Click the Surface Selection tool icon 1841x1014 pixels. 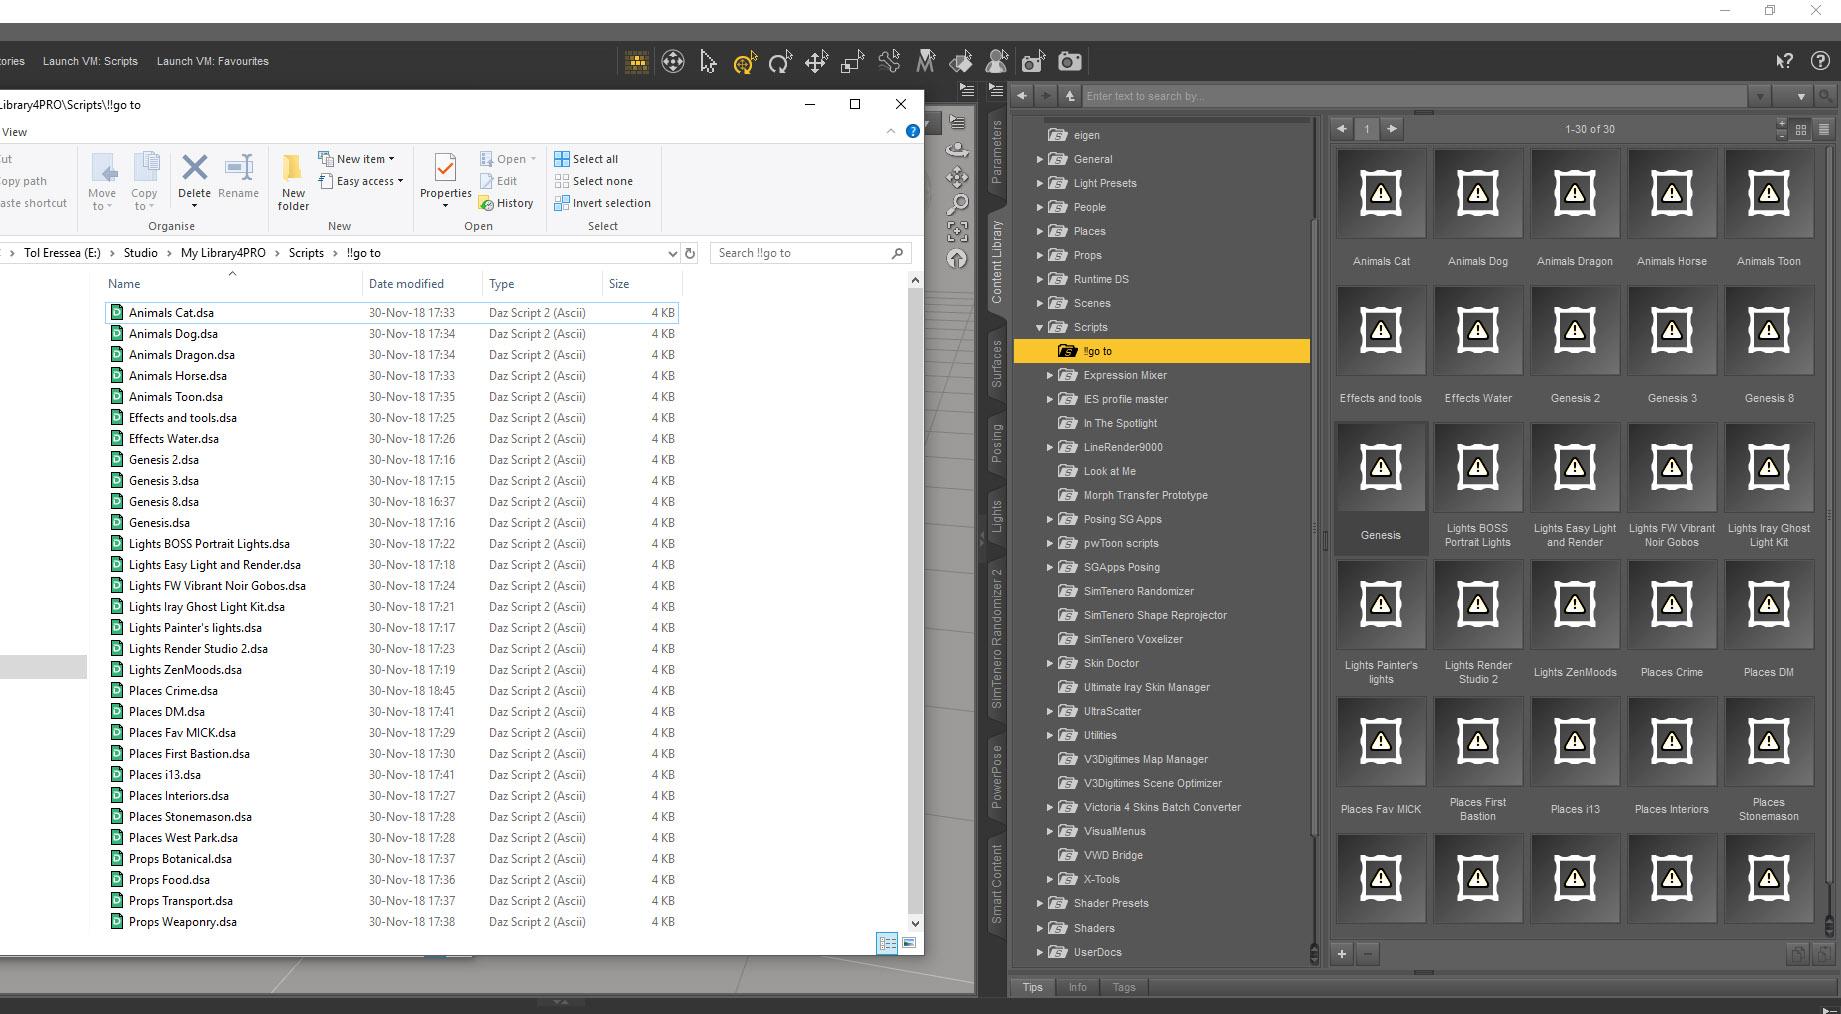pyautogui.click(x=961, y=62)
